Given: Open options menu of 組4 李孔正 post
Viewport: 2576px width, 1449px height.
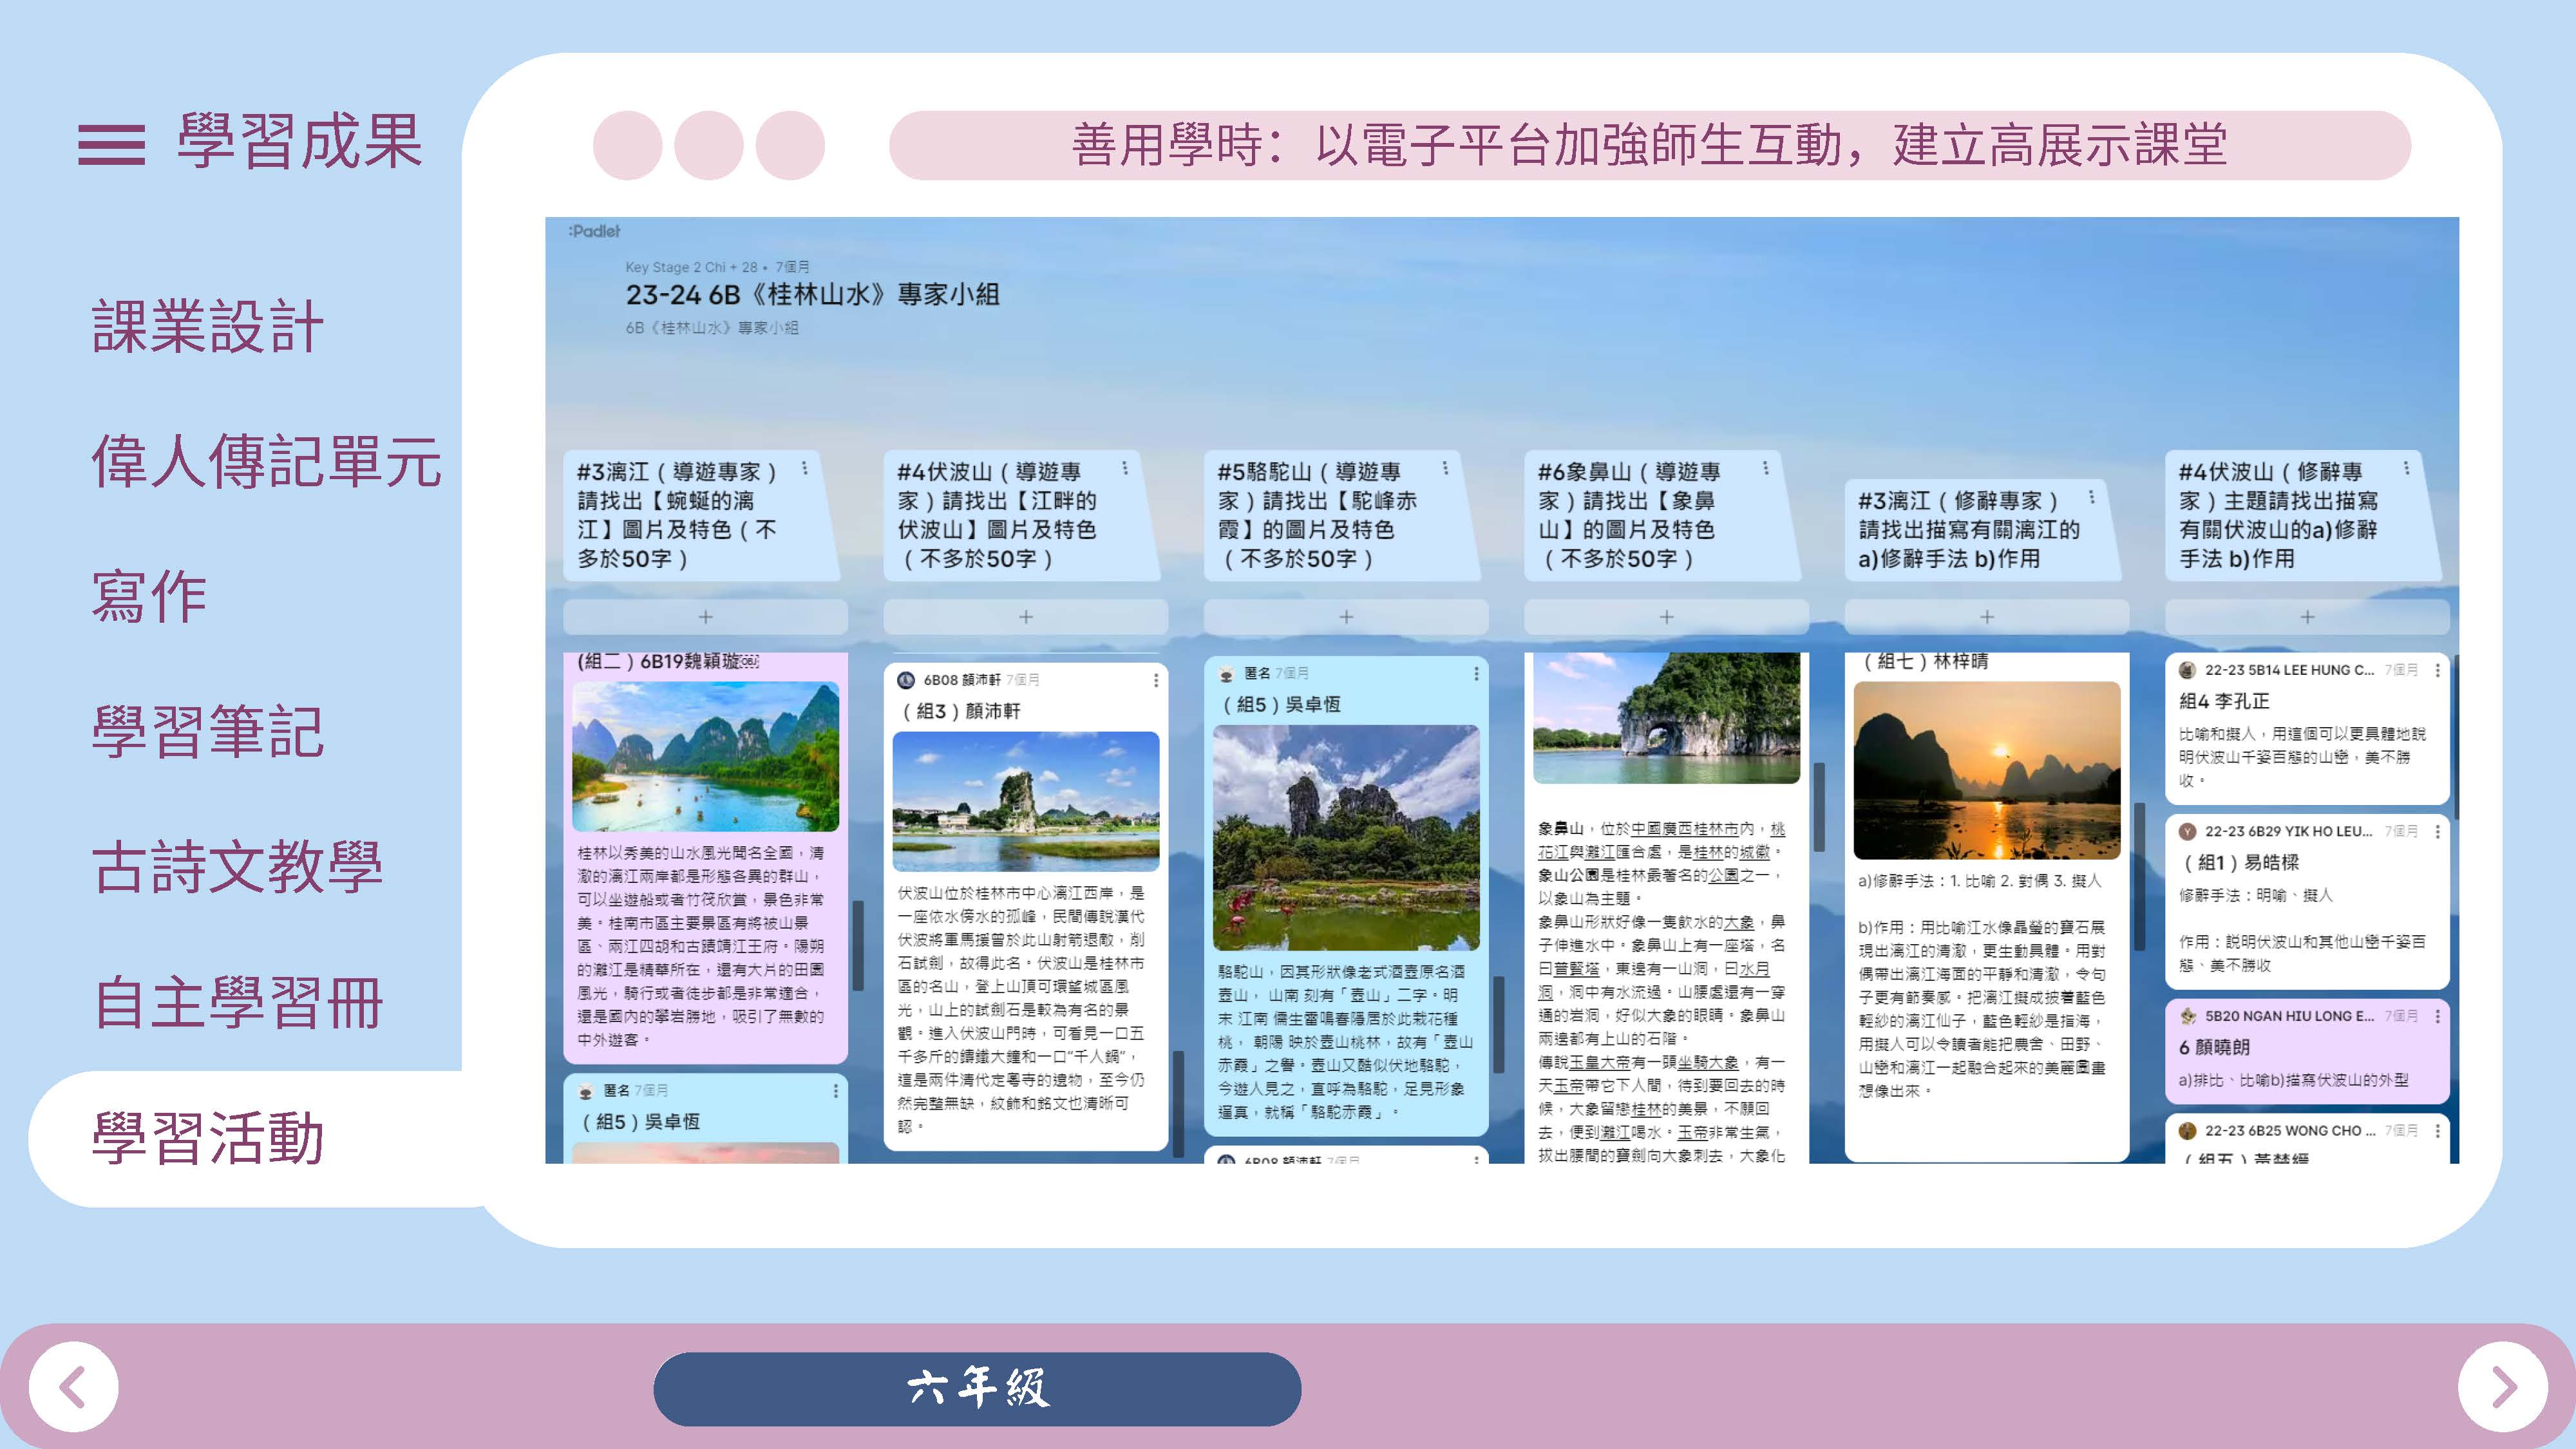Looking at the screenshot, I should tap(2437, 670).
